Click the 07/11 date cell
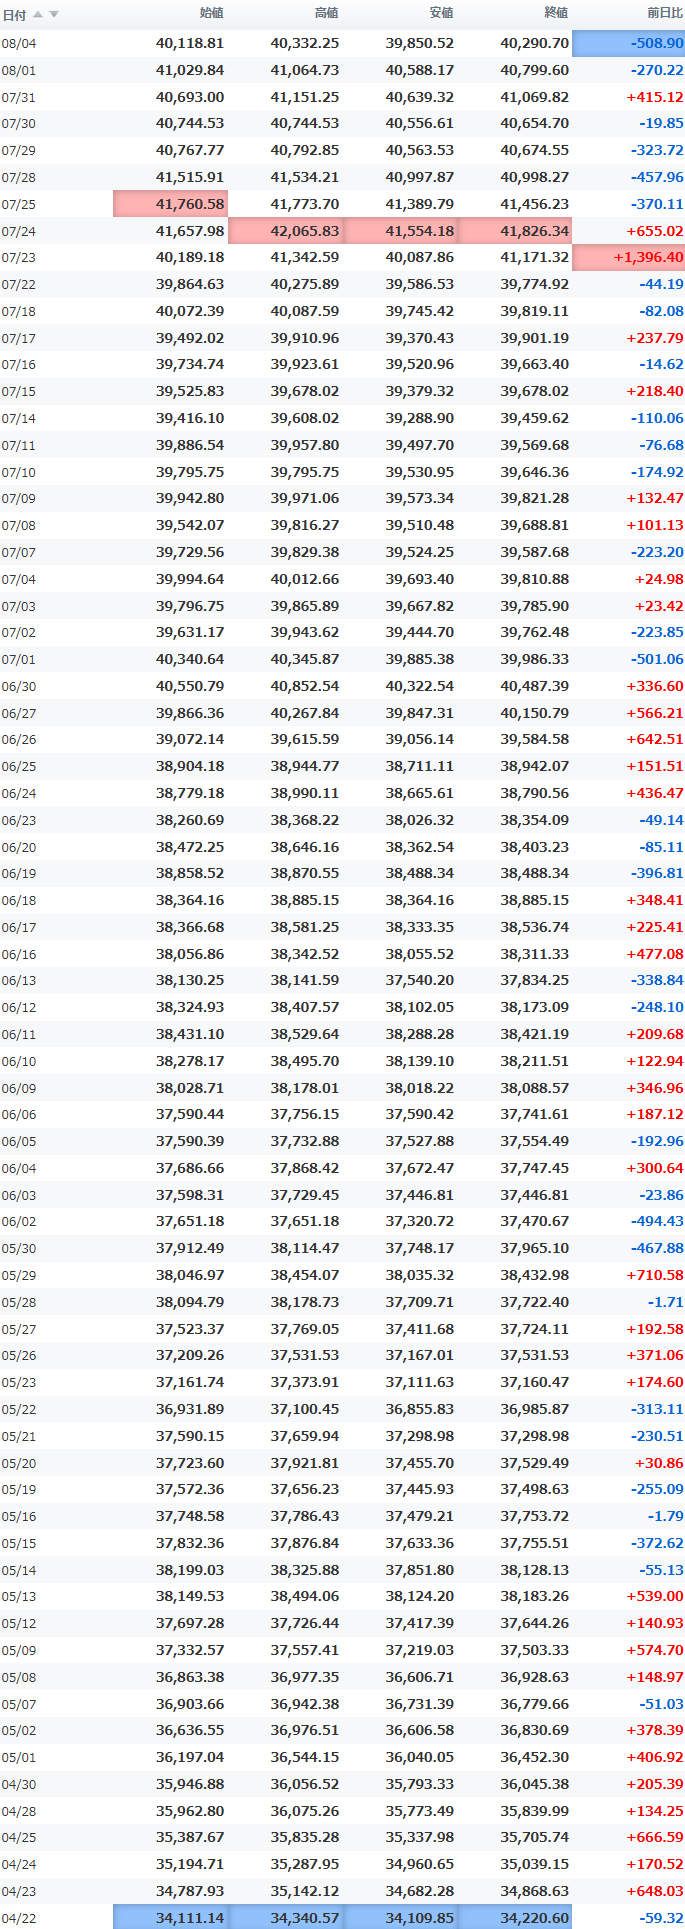Image resolution: width=685 pixels, height=1929 pixels. 19,446
